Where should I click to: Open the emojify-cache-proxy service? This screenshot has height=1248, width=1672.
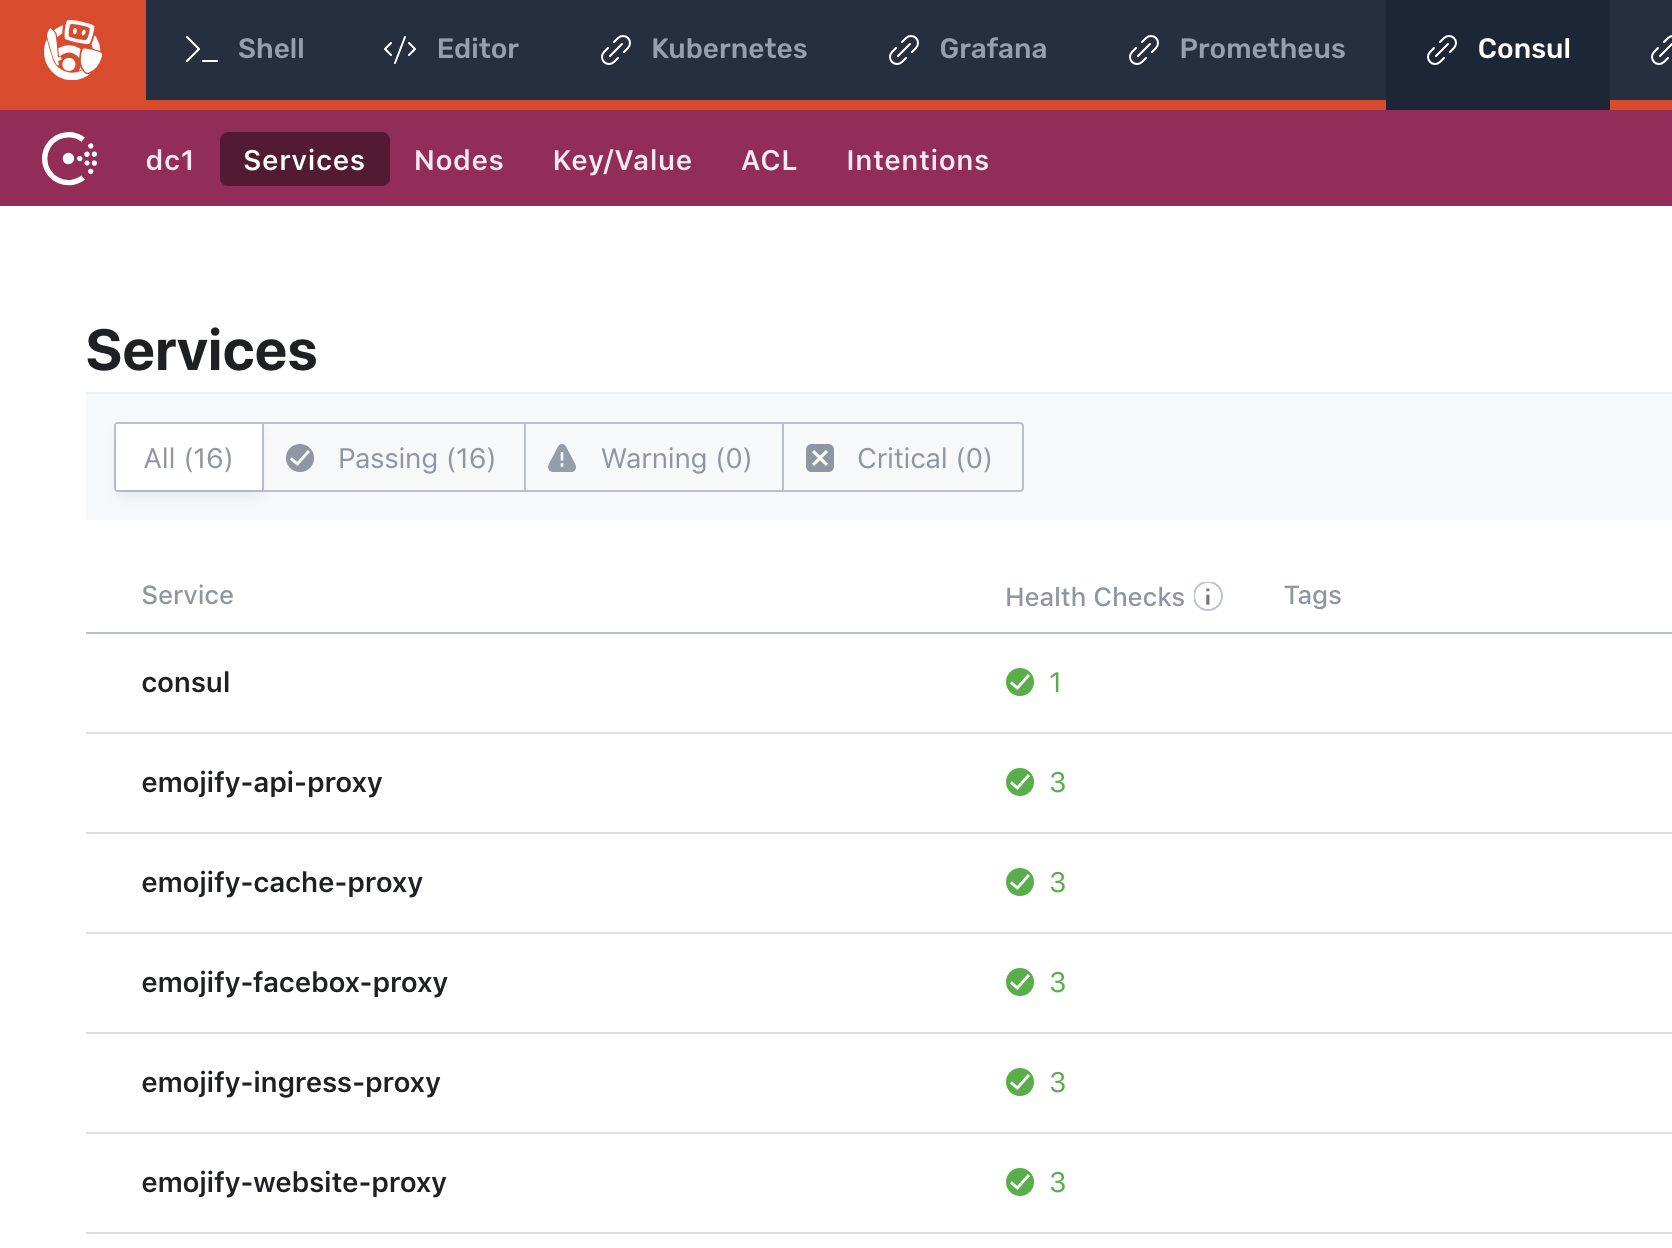(x=282, y=882)
